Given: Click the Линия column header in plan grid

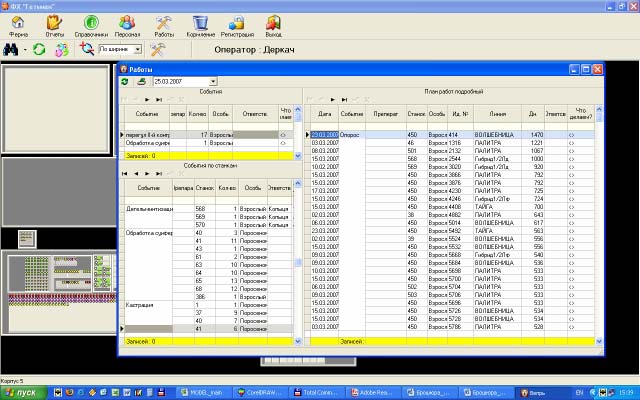Looking at the screenshot, I should (x=498, y=114).
